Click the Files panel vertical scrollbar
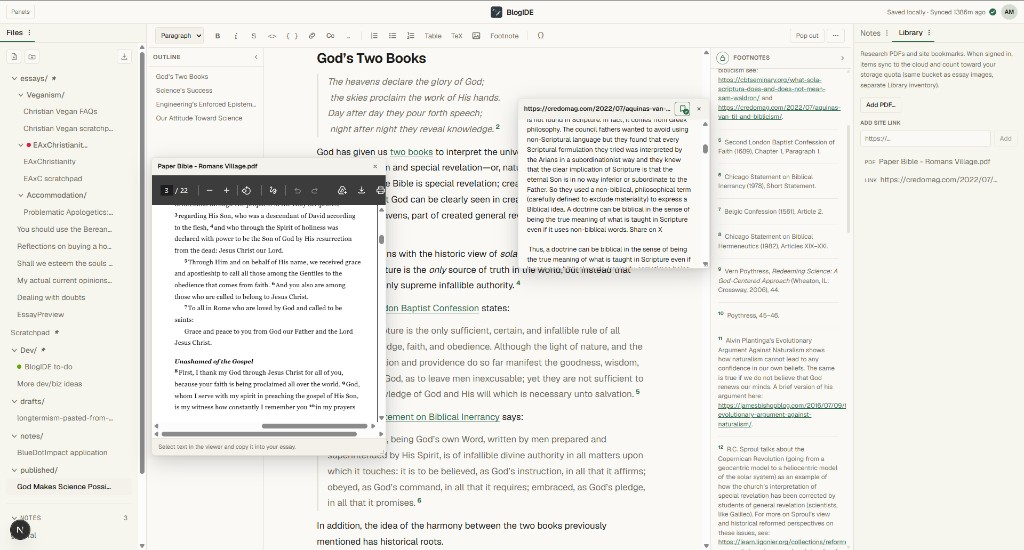 (x=142, y=261)
